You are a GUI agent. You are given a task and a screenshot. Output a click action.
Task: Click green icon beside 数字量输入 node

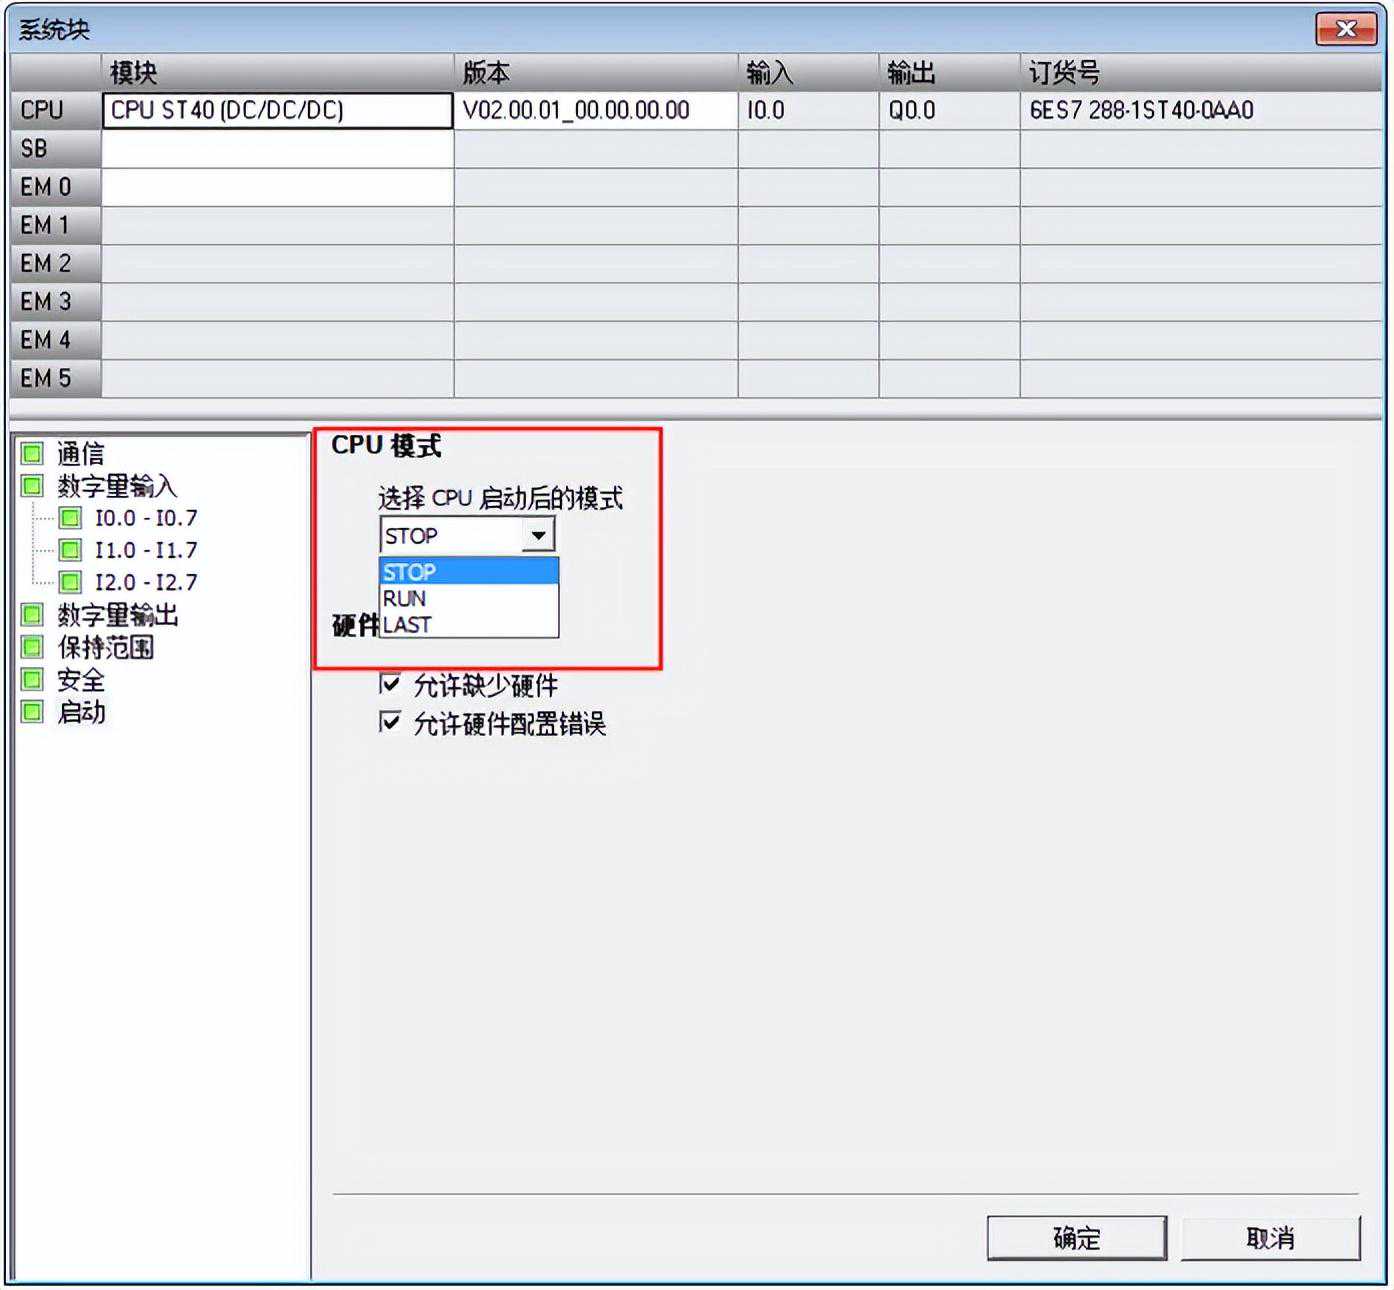tap(32, 487)
